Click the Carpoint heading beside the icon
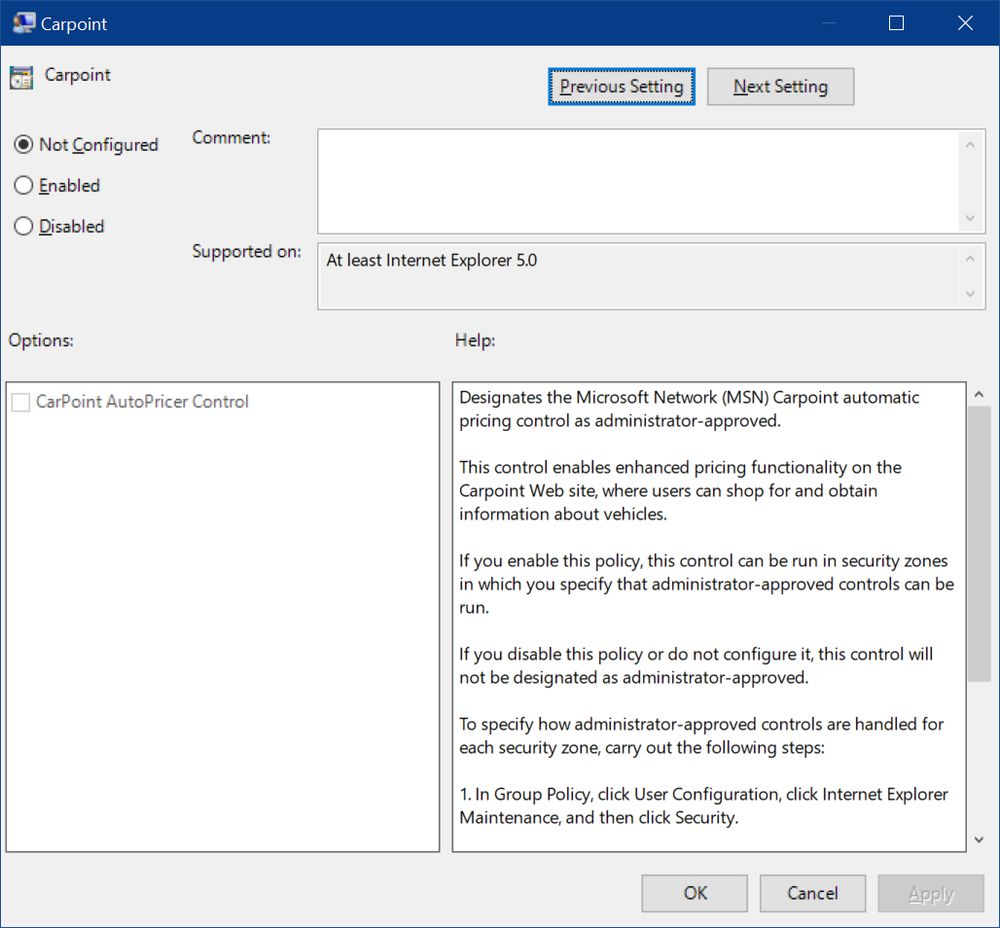The width and height of the screenshot is (1000, 928). (x=77, y=75)
